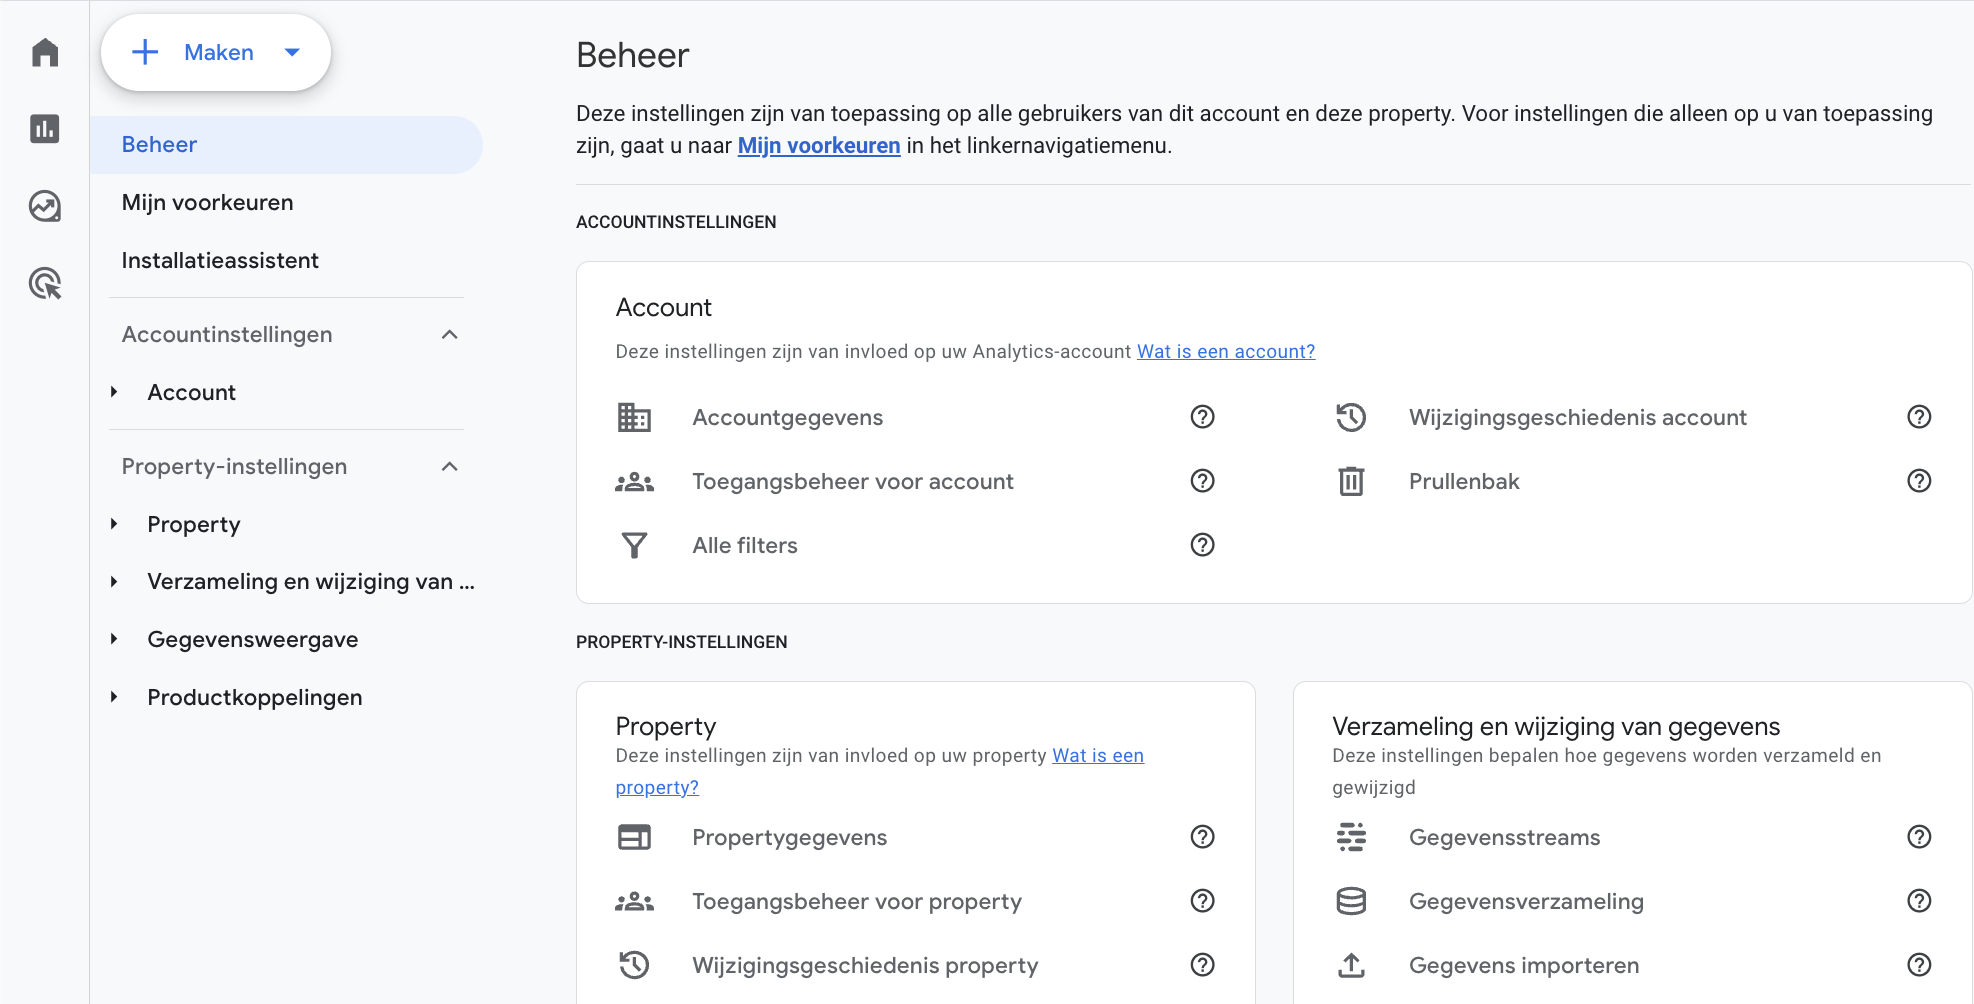Collapse the Property-instellingen section chevron
This screenshot has height=1004, width=1974.
pos(450,467)
